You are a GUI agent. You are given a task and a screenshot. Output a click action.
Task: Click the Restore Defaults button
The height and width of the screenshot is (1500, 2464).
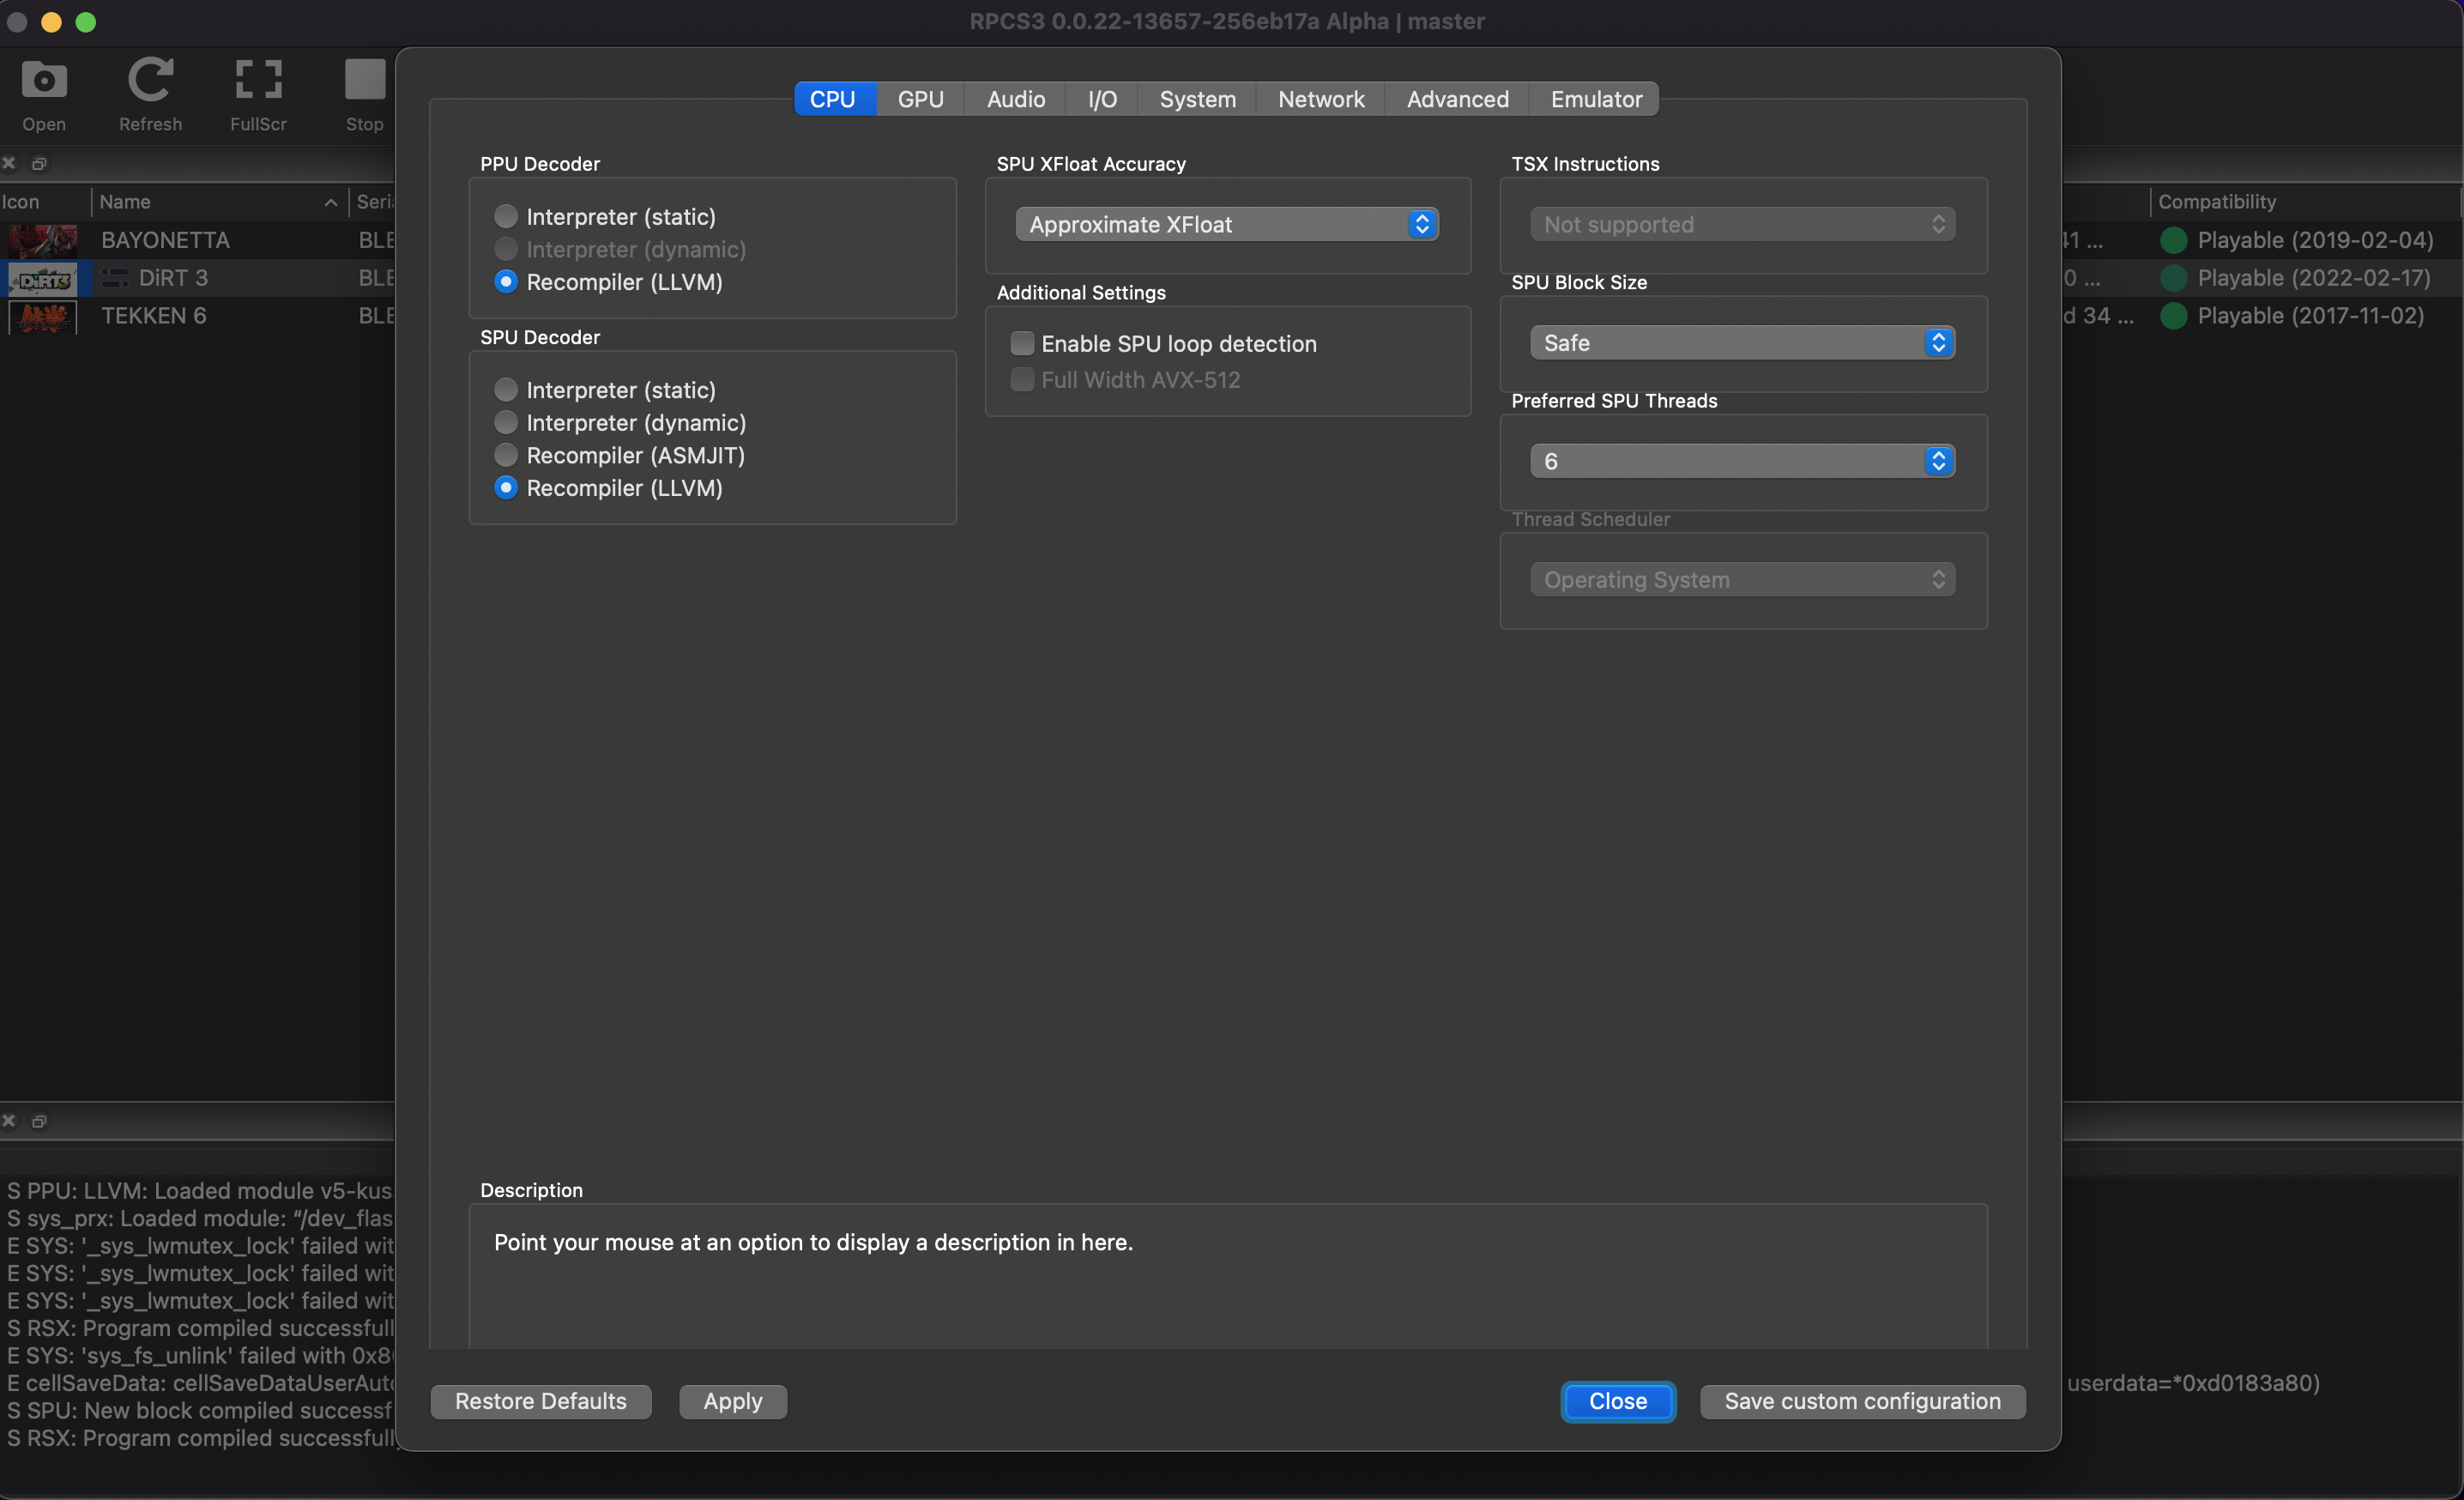click(x=540, y=1401)
